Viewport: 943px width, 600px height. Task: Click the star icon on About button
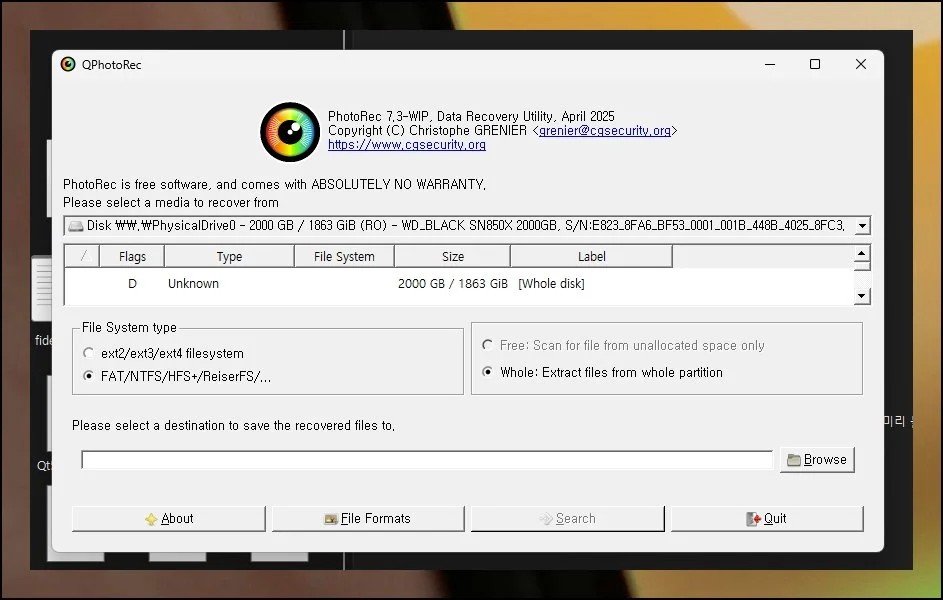coord(151,519)
